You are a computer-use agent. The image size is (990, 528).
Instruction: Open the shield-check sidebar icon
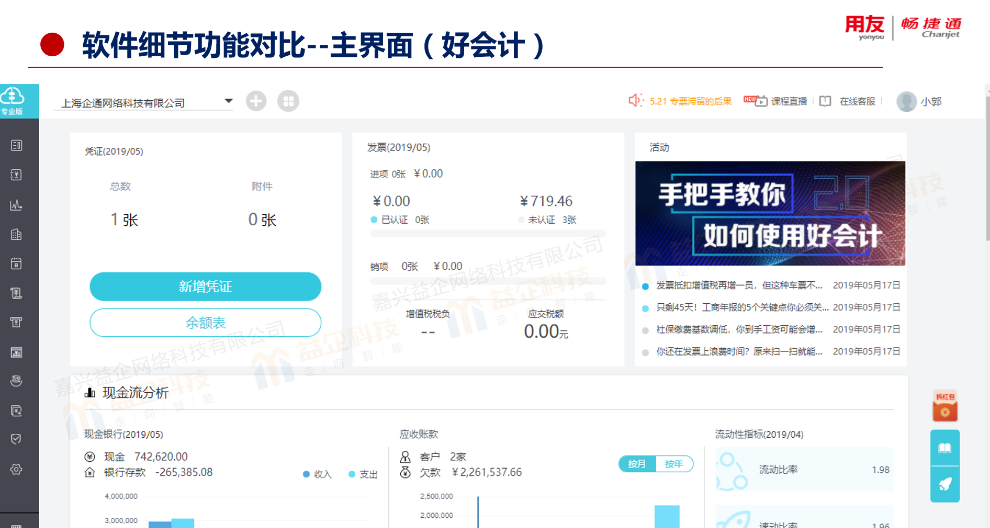pyautogui.click(x=16, y=439)
